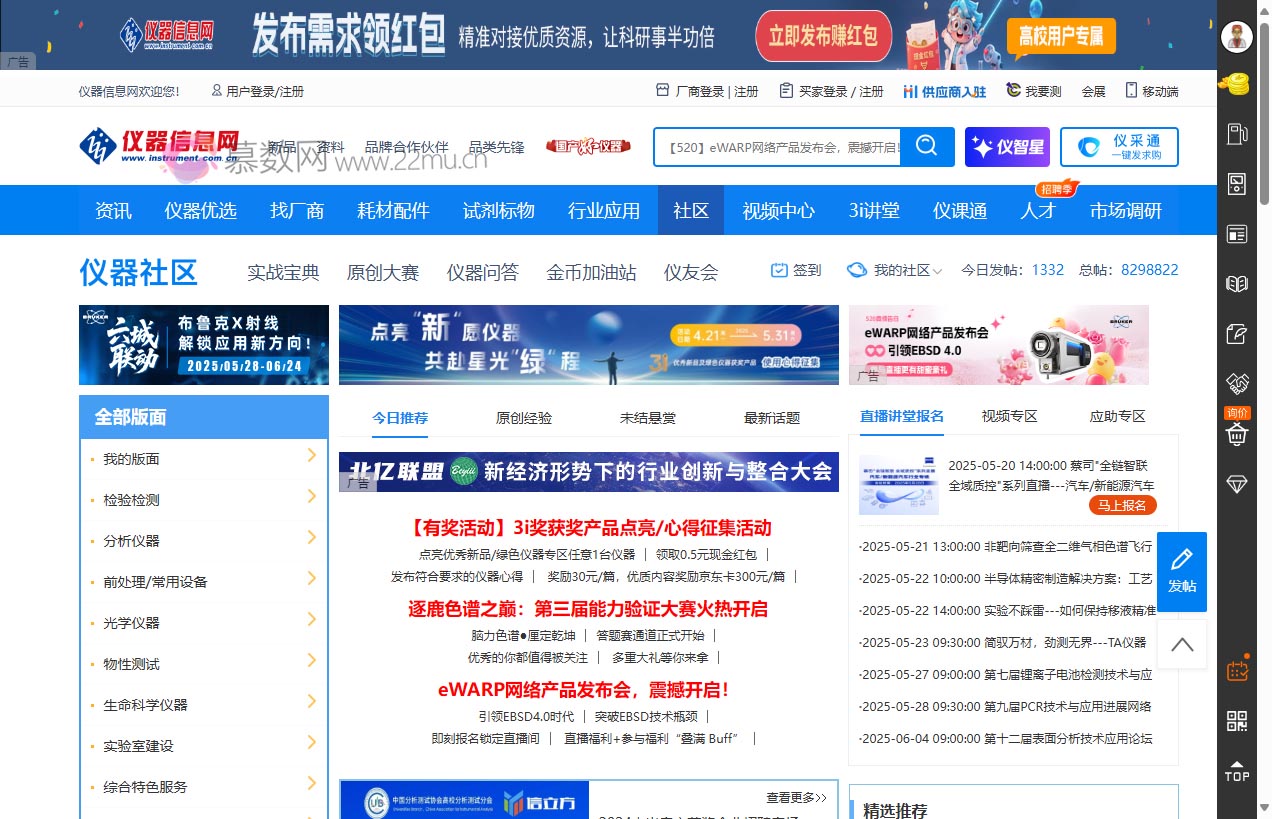Switch to the 原创经验 tab
The width and height of the screenshot is (1272, 819).
click(523, 417)
